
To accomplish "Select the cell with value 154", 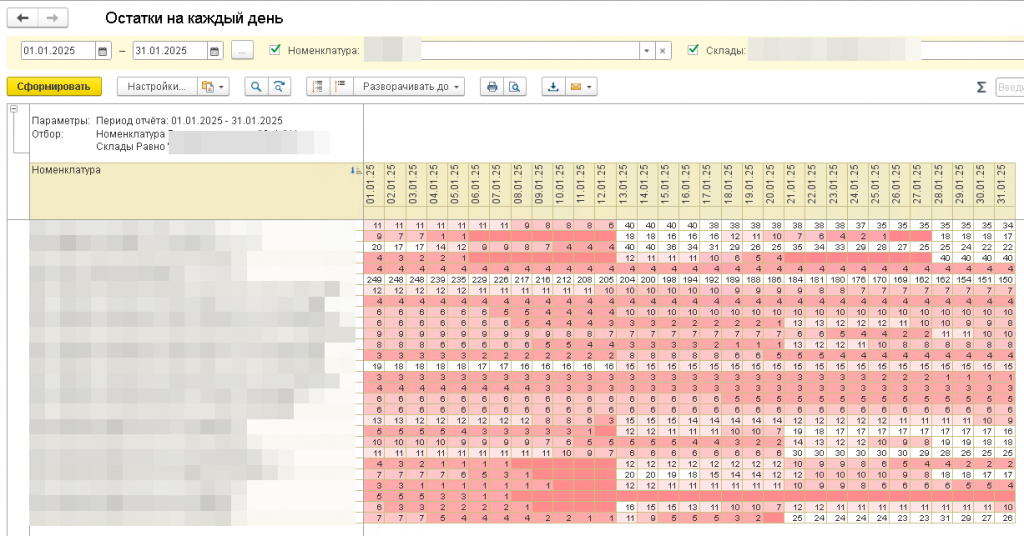I will (963, 279).
